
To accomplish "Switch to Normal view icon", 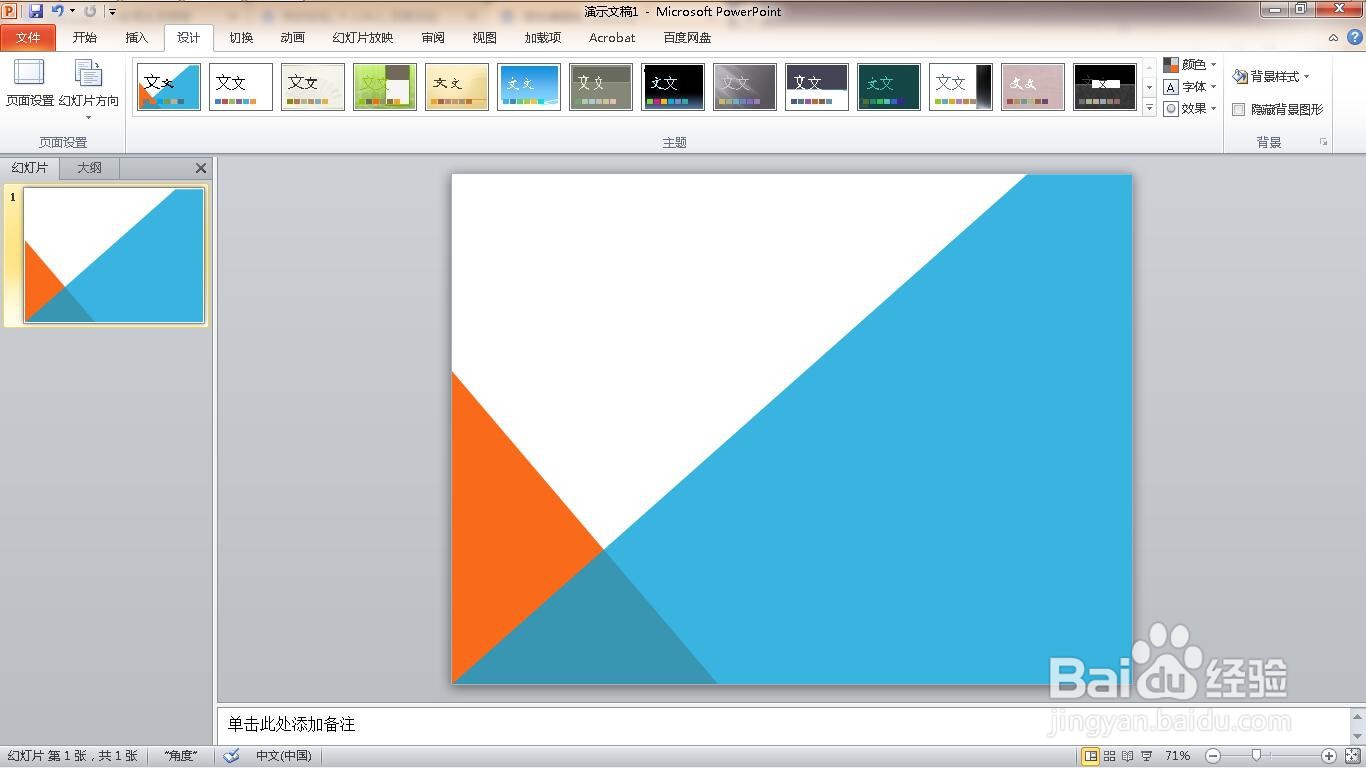I will point(1090,756).
